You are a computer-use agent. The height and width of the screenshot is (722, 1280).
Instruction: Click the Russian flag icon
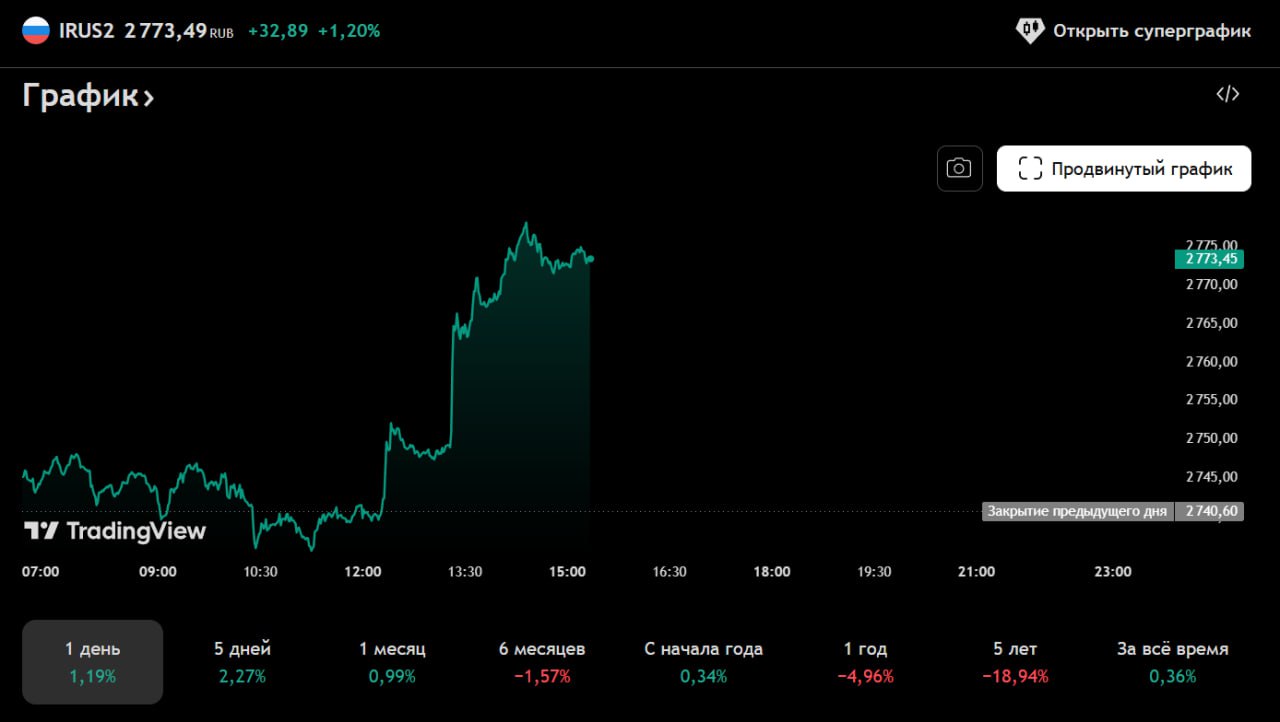pyautogui.click(x=36, y=31)
